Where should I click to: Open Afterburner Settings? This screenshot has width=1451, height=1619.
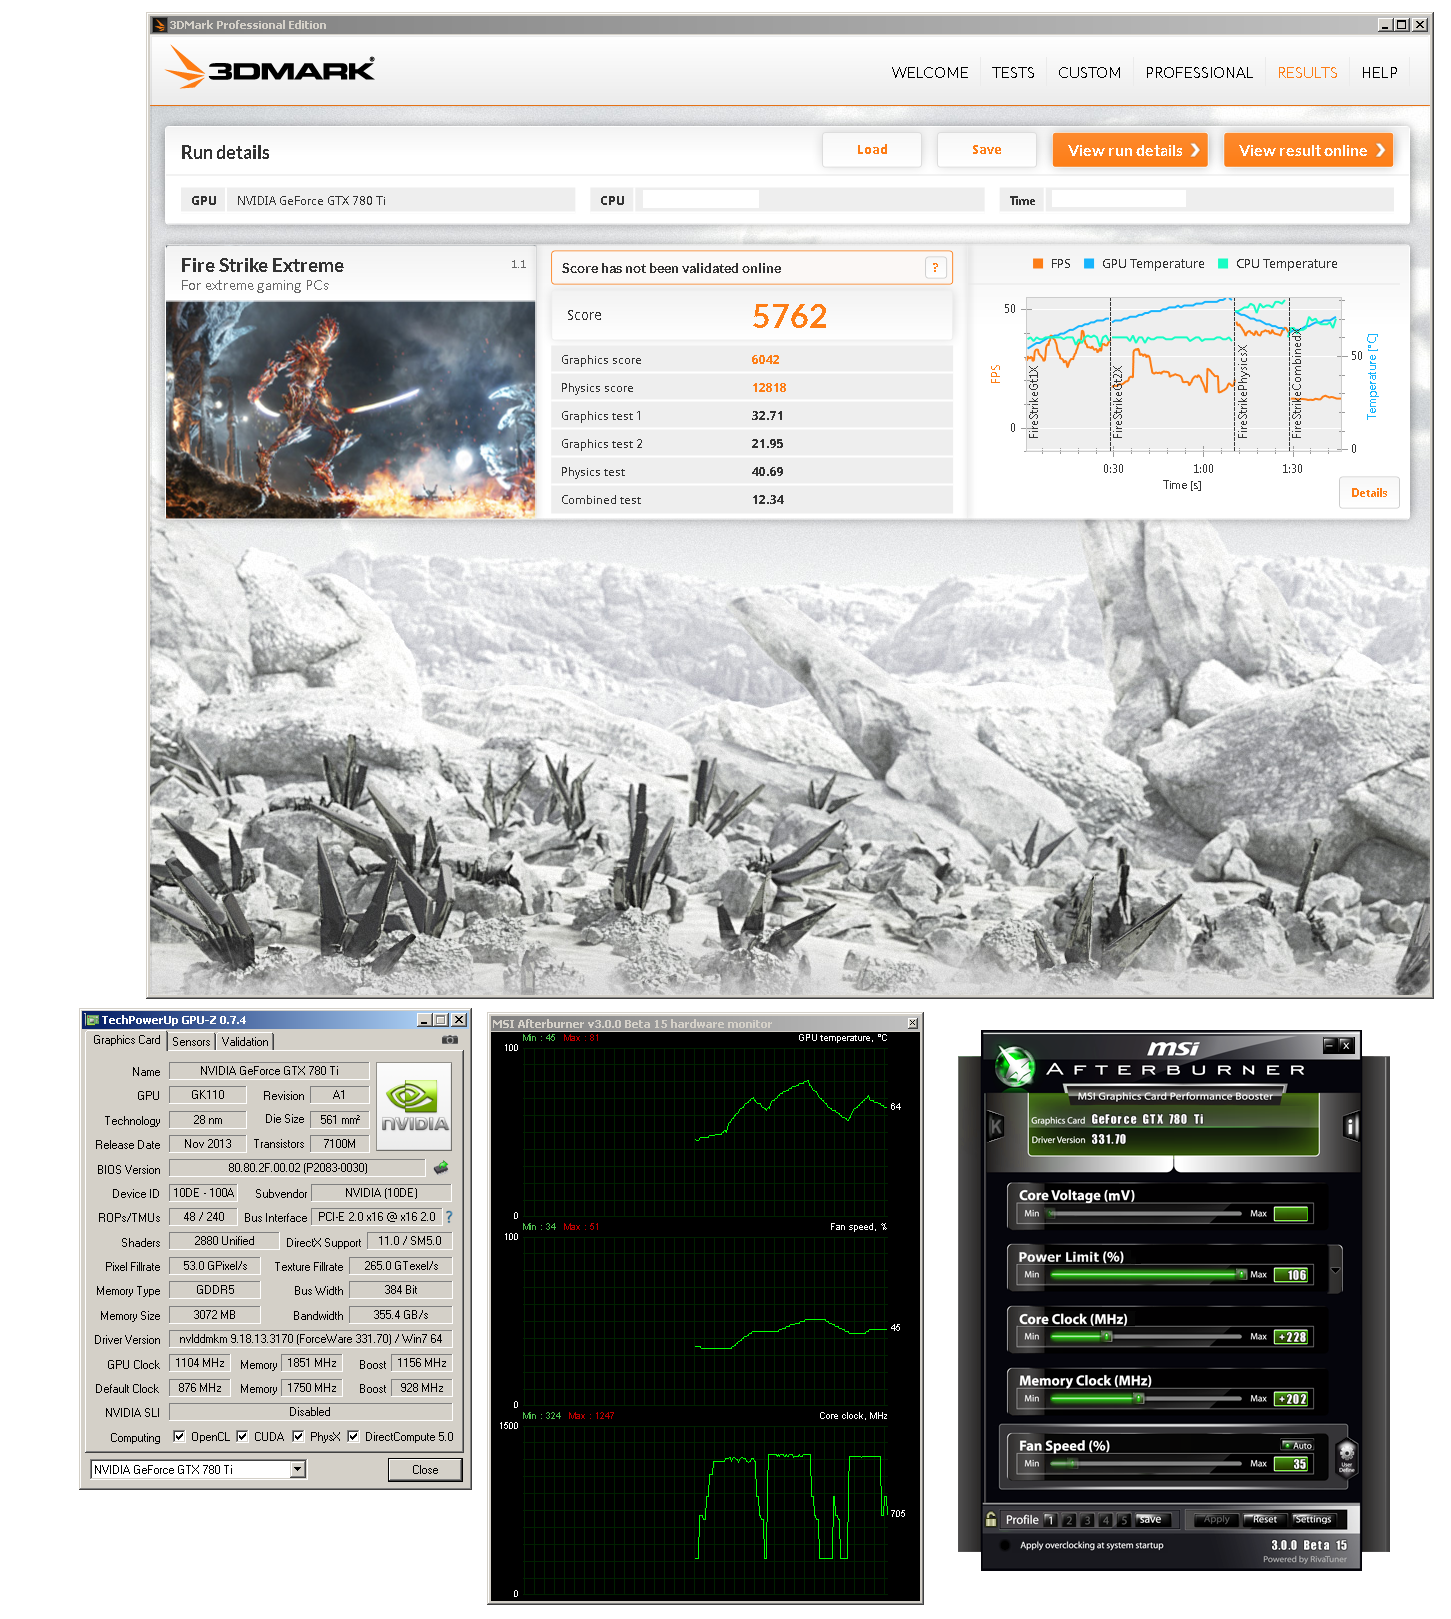(x=1313, y=1519)
